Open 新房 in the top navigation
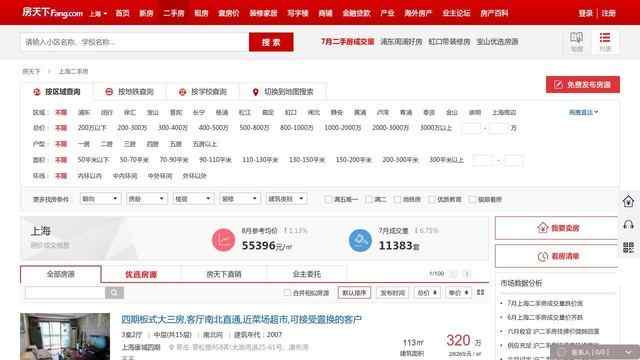 146,13
